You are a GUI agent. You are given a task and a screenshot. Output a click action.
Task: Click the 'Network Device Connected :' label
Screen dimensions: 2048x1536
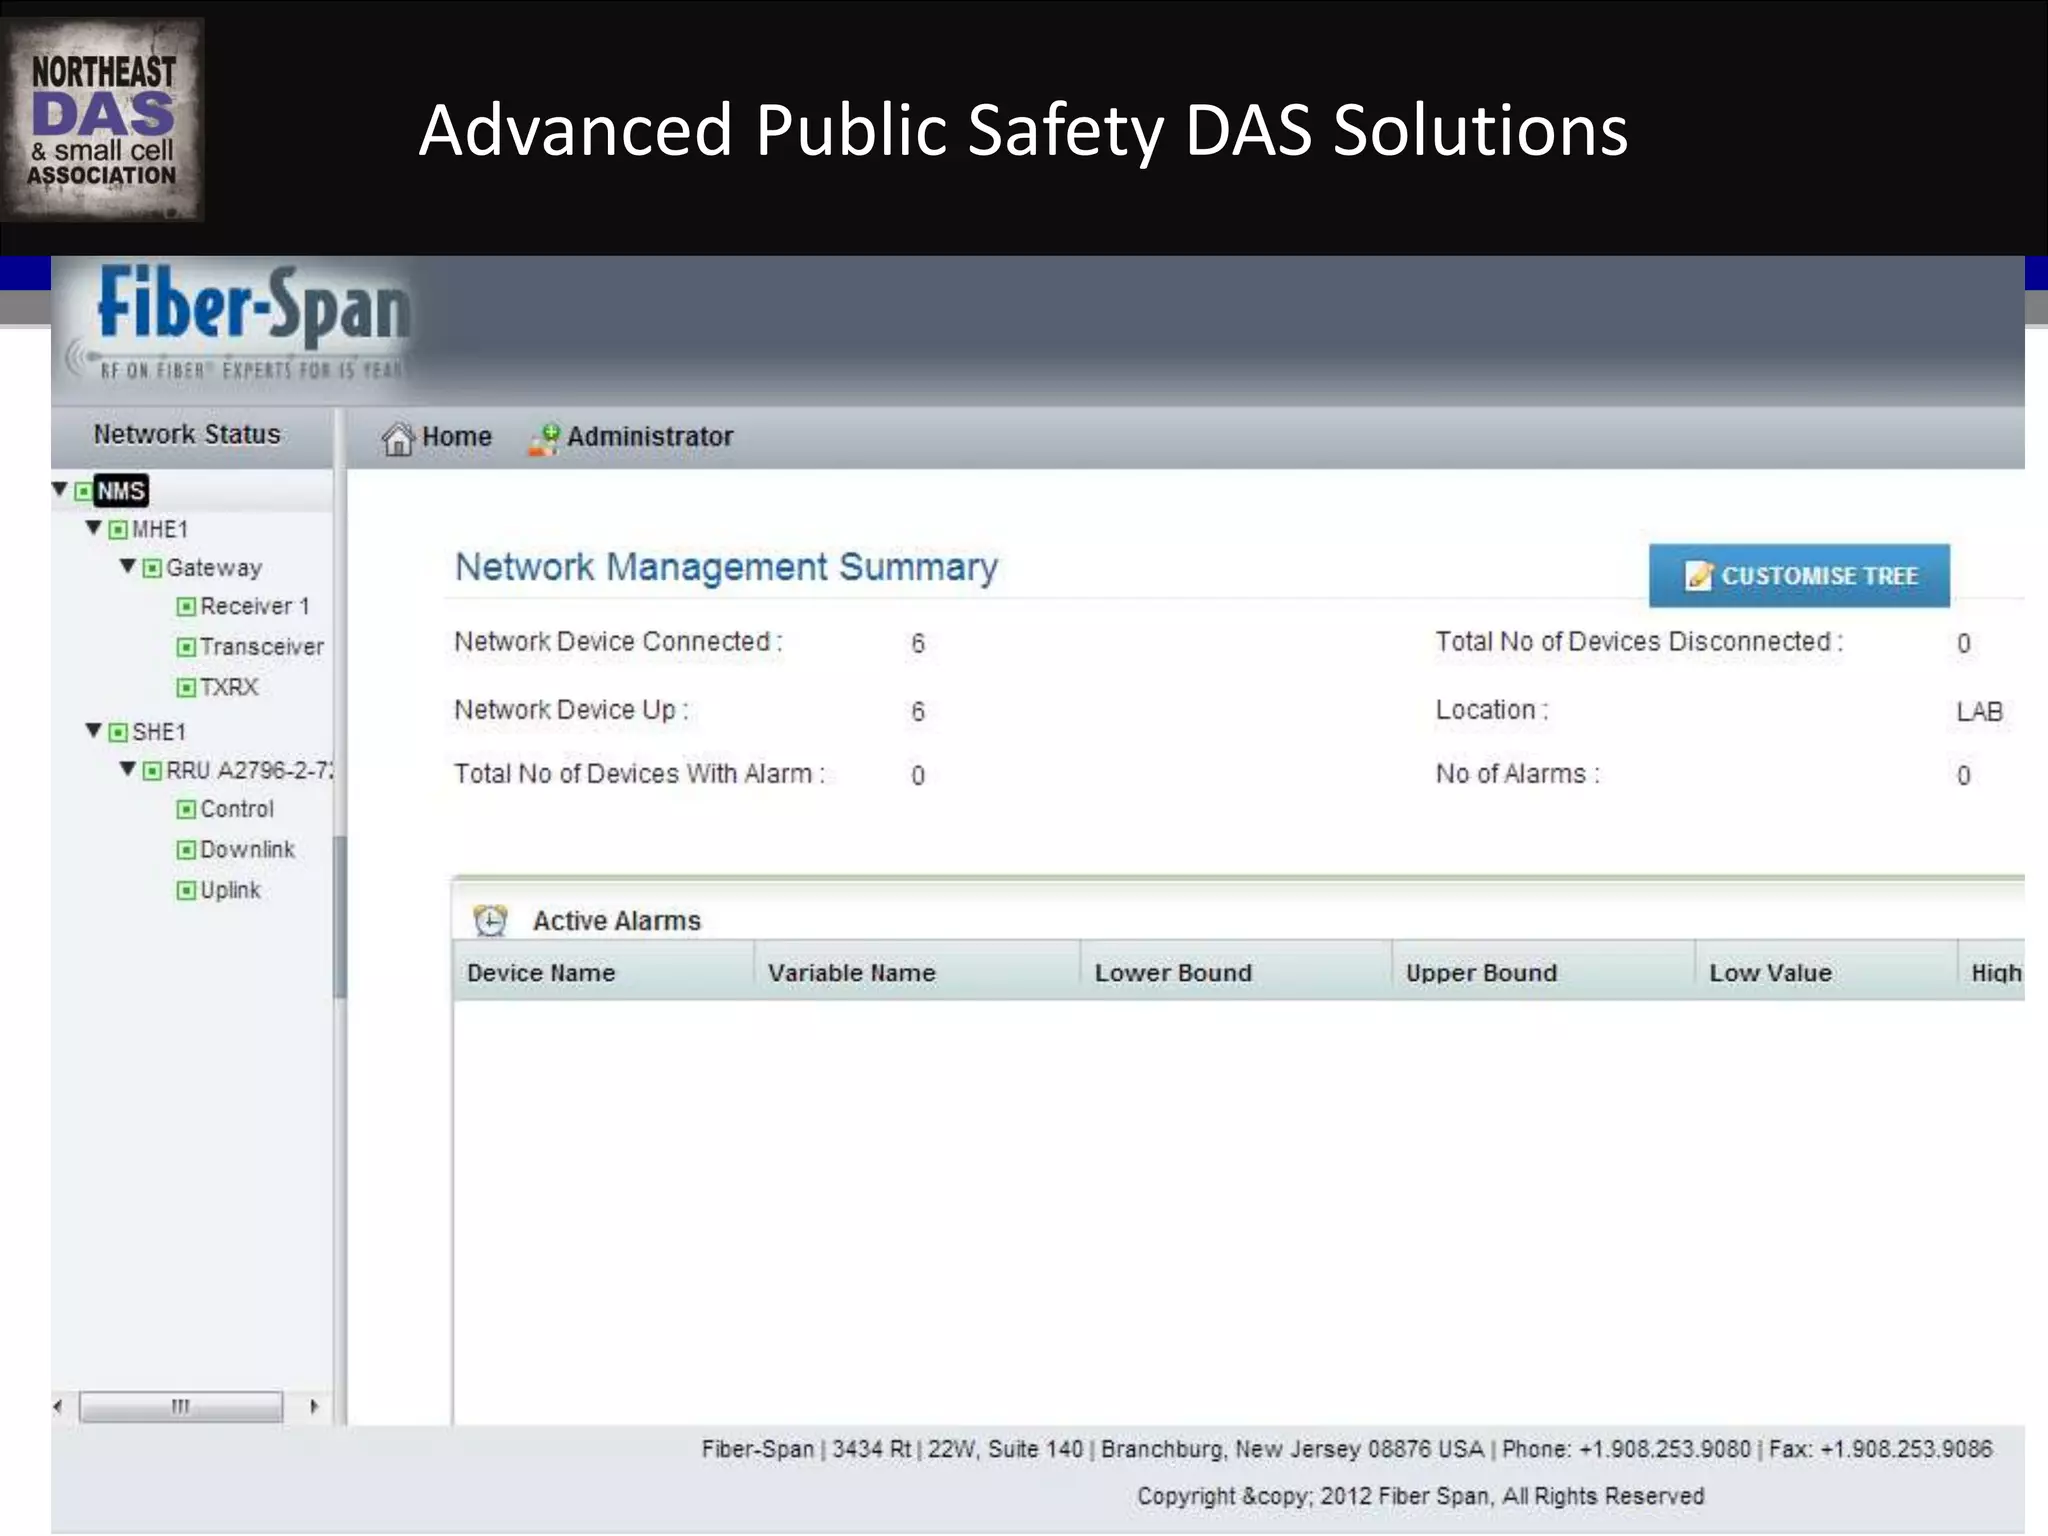point(618,642)
